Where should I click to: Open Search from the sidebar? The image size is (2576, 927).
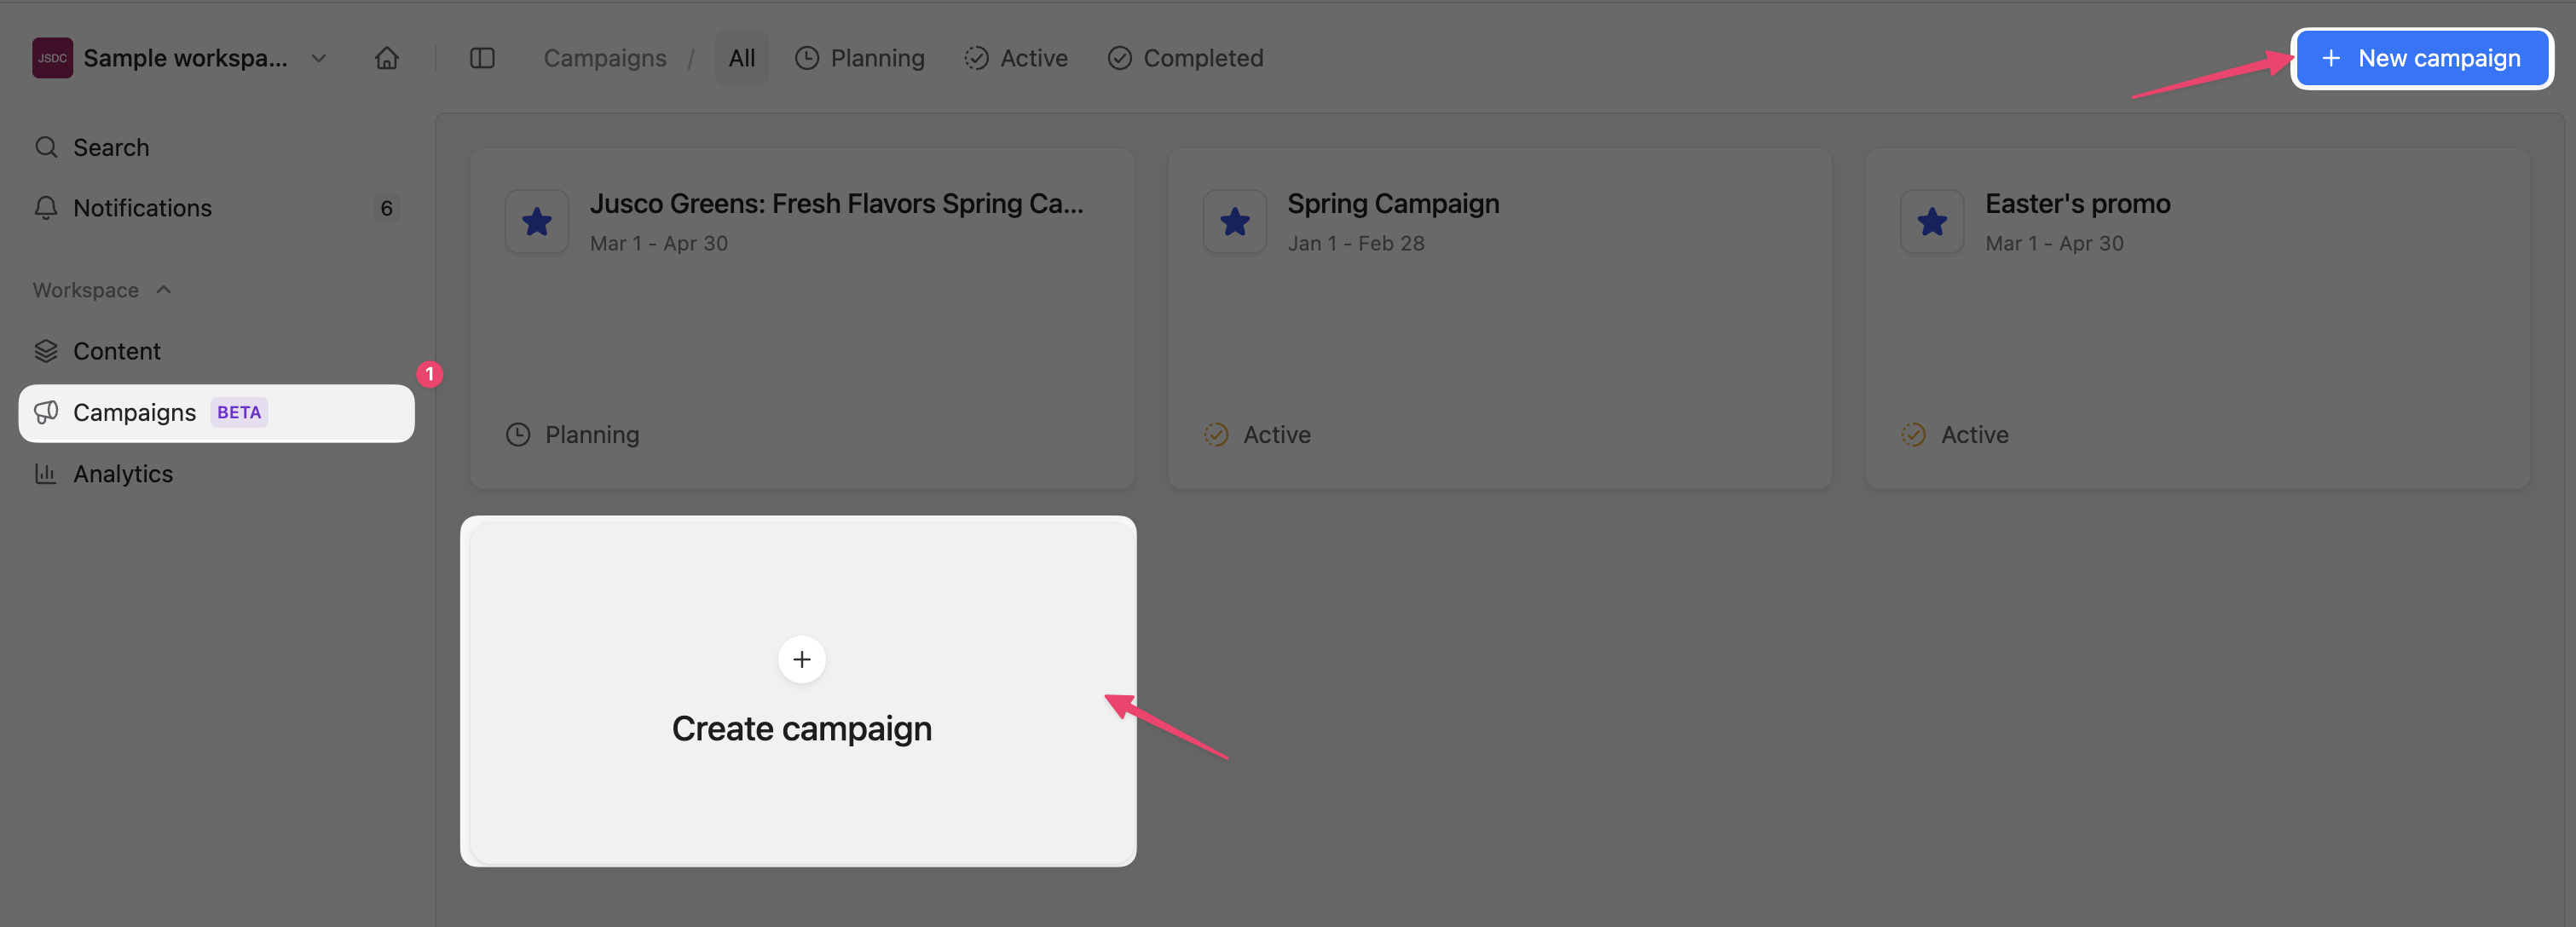[x=111, y=148]
